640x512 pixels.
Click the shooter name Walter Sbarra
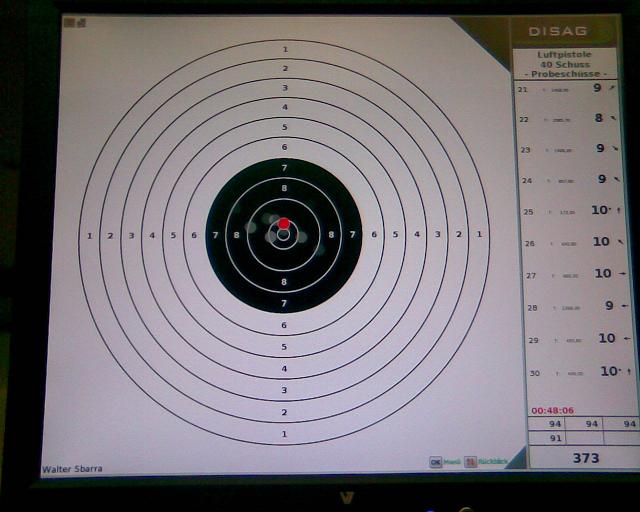pyautogui.click(x=72, y=469)
